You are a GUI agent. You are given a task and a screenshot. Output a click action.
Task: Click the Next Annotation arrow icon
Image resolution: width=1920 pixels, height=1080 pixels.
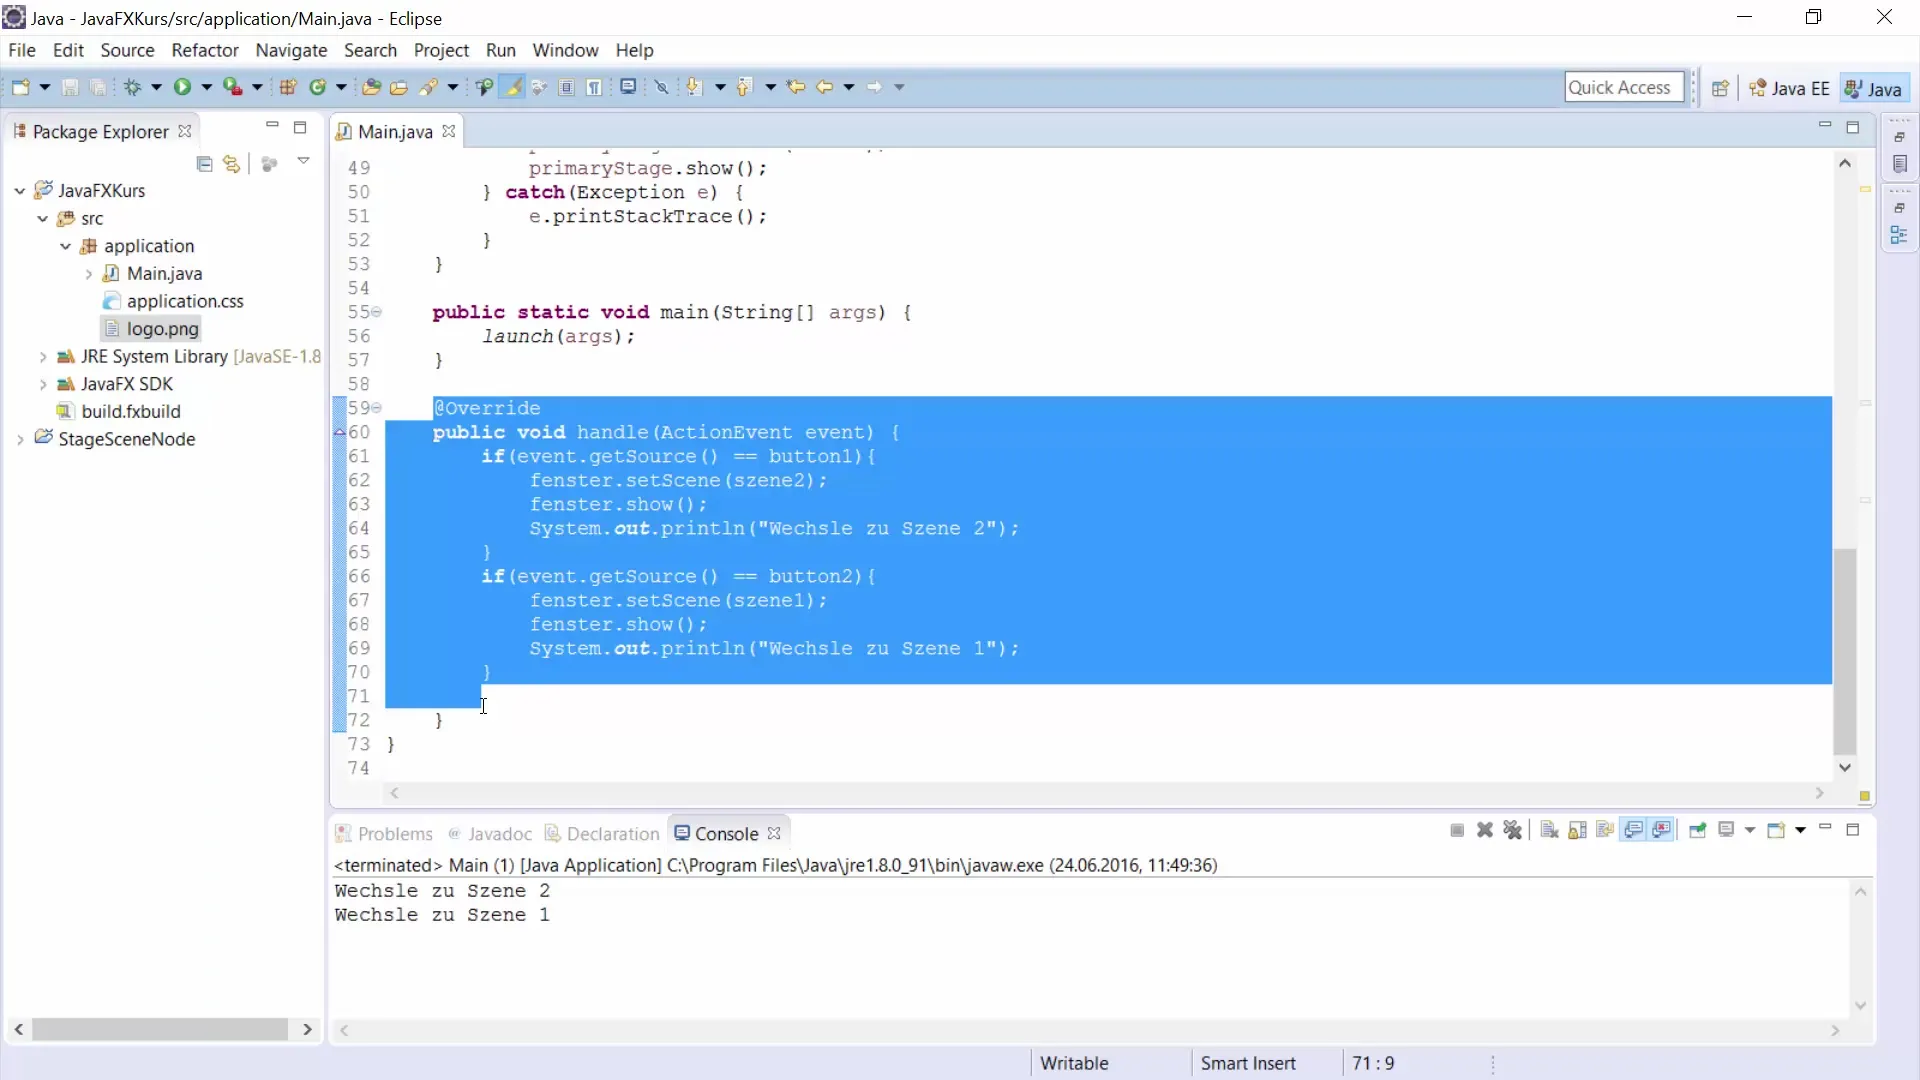pos(694,88)
